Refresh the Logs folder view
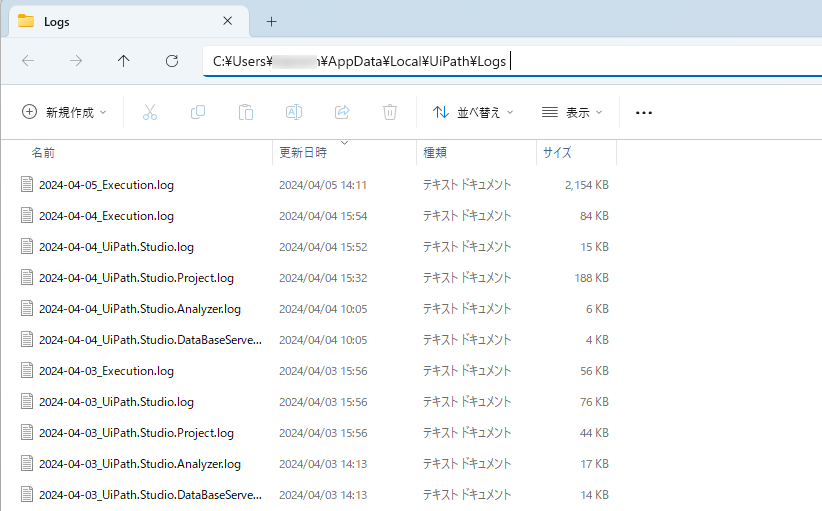This screenshot has height=511, width=822. pyautogui.click(x=172, y=61)
